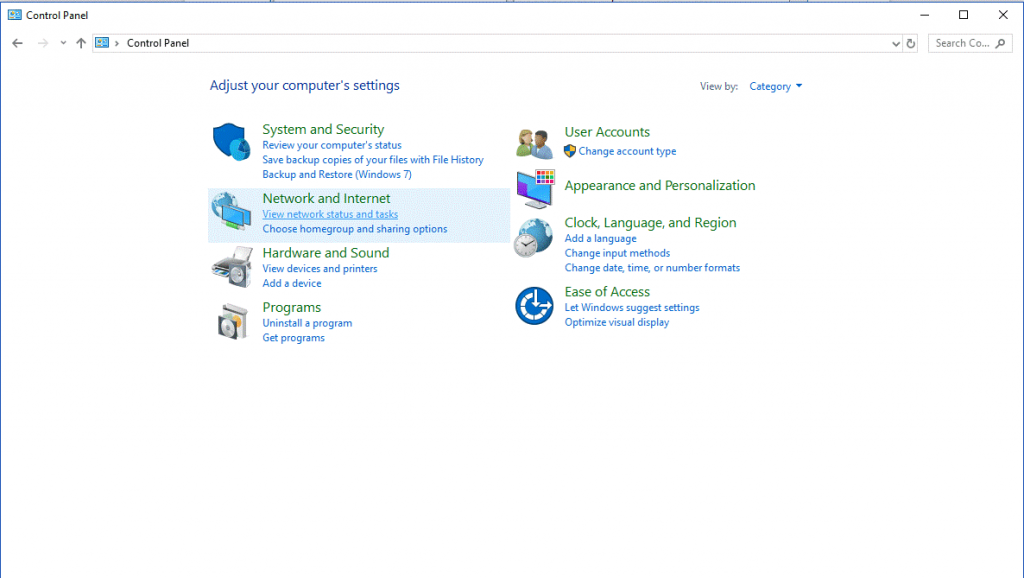1024x578 pixels.
Task: Open View network status and tasks
Action: coord(330,214)
